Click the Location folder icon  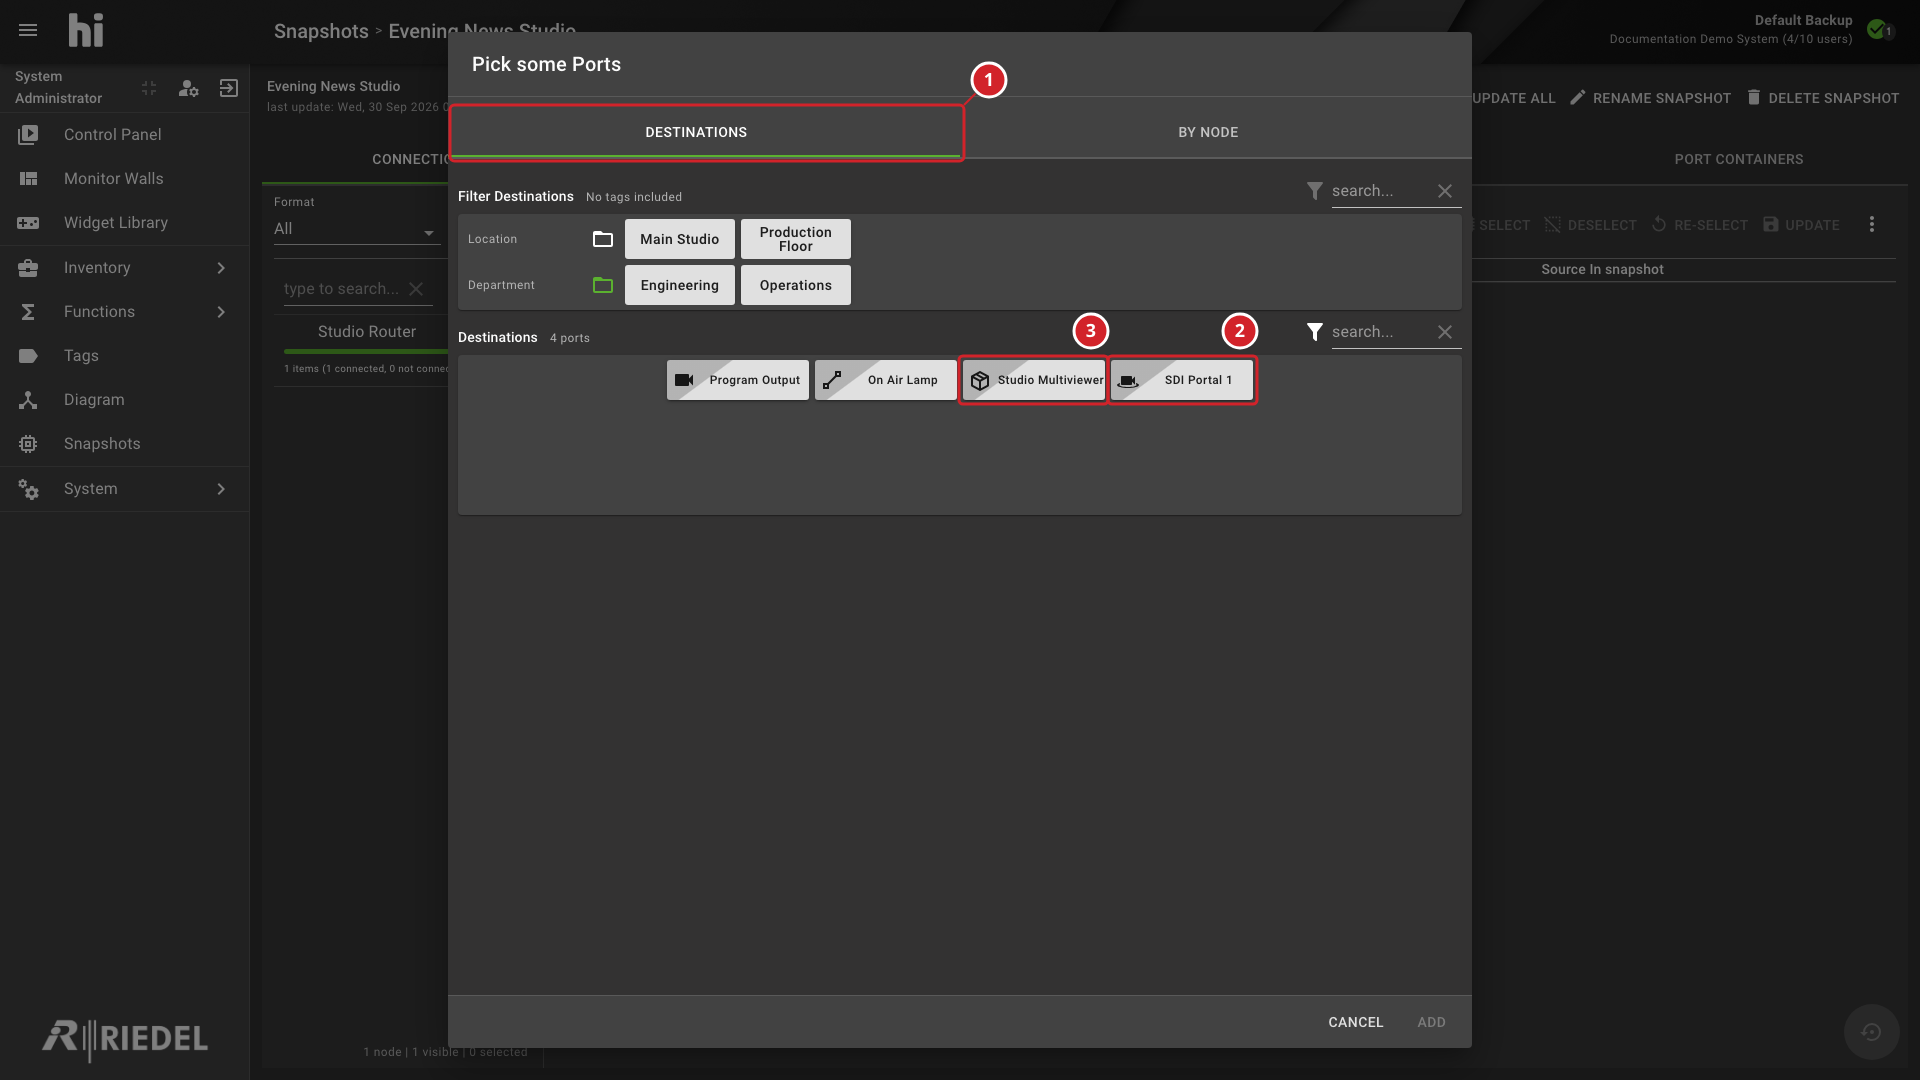pos(603,239)
